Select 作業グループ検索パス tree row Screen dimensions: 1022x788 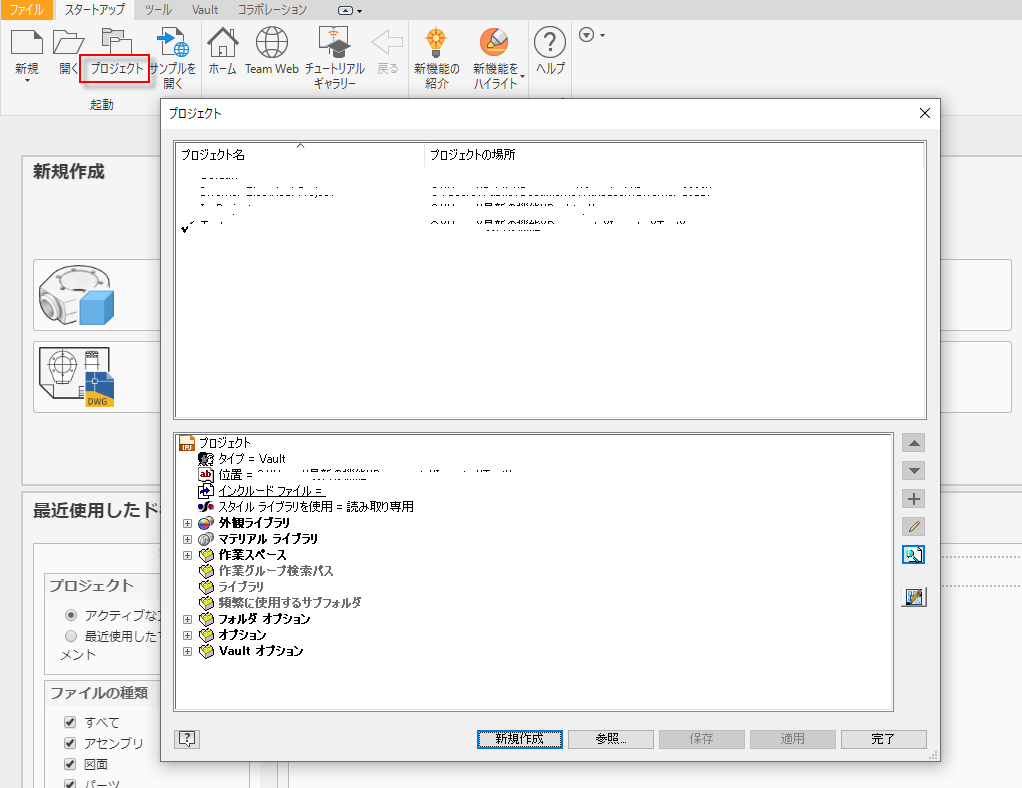pos(267,571)
